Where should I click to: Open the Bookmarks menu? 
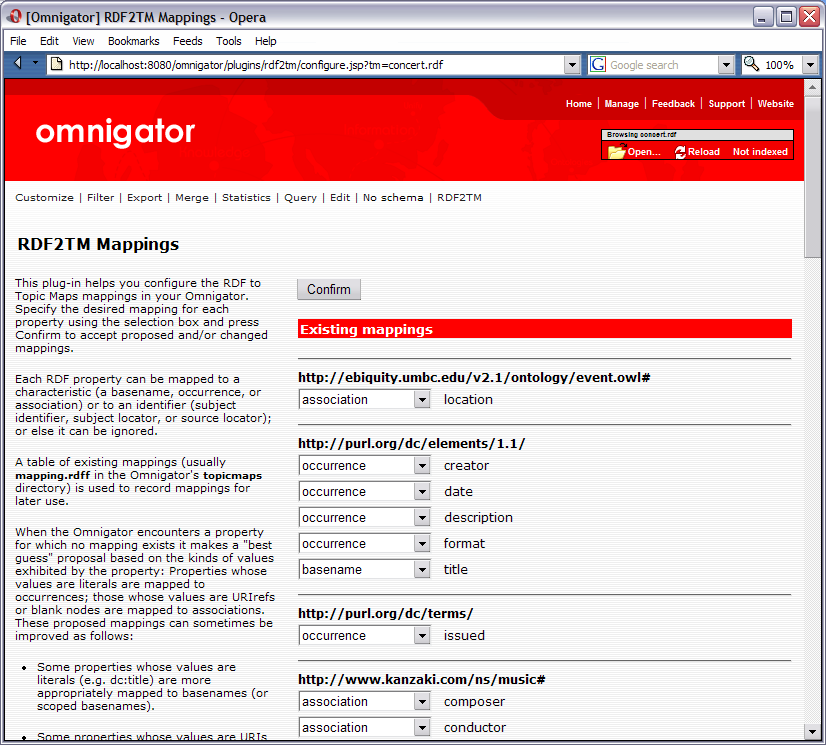[133, 41]
